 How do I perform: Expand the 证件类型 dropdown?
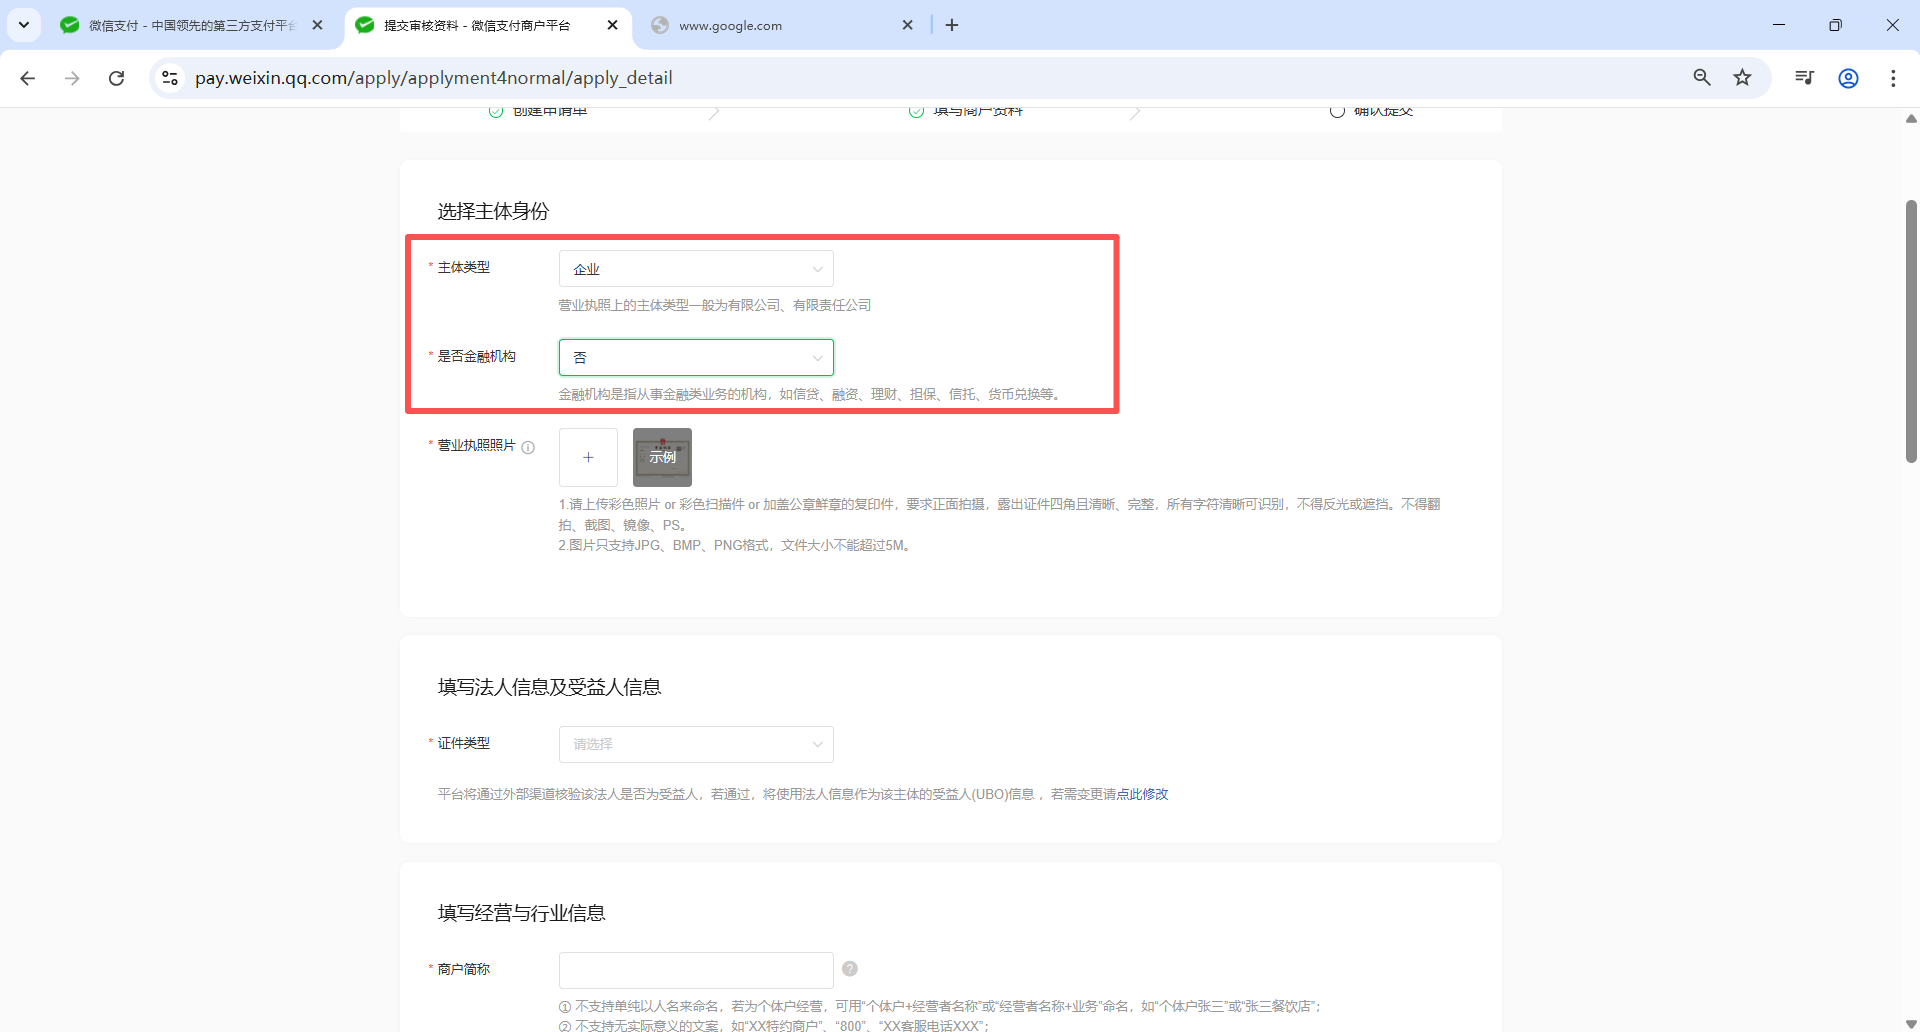pyautogui.click(x=695, y=744)
